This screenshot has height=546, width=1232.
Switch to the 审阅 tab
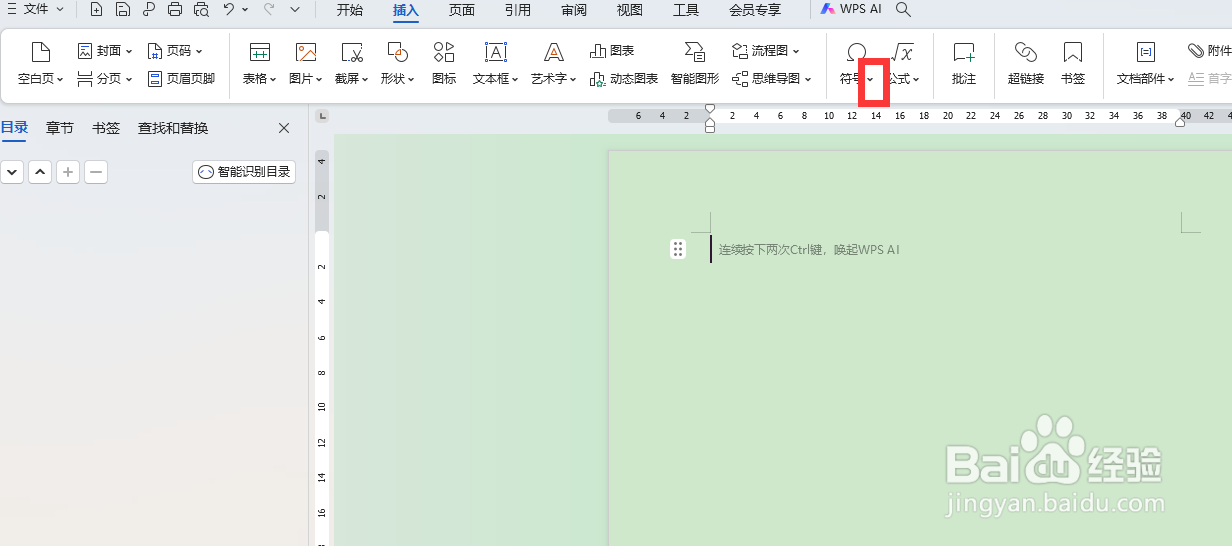tap(574, 10)
